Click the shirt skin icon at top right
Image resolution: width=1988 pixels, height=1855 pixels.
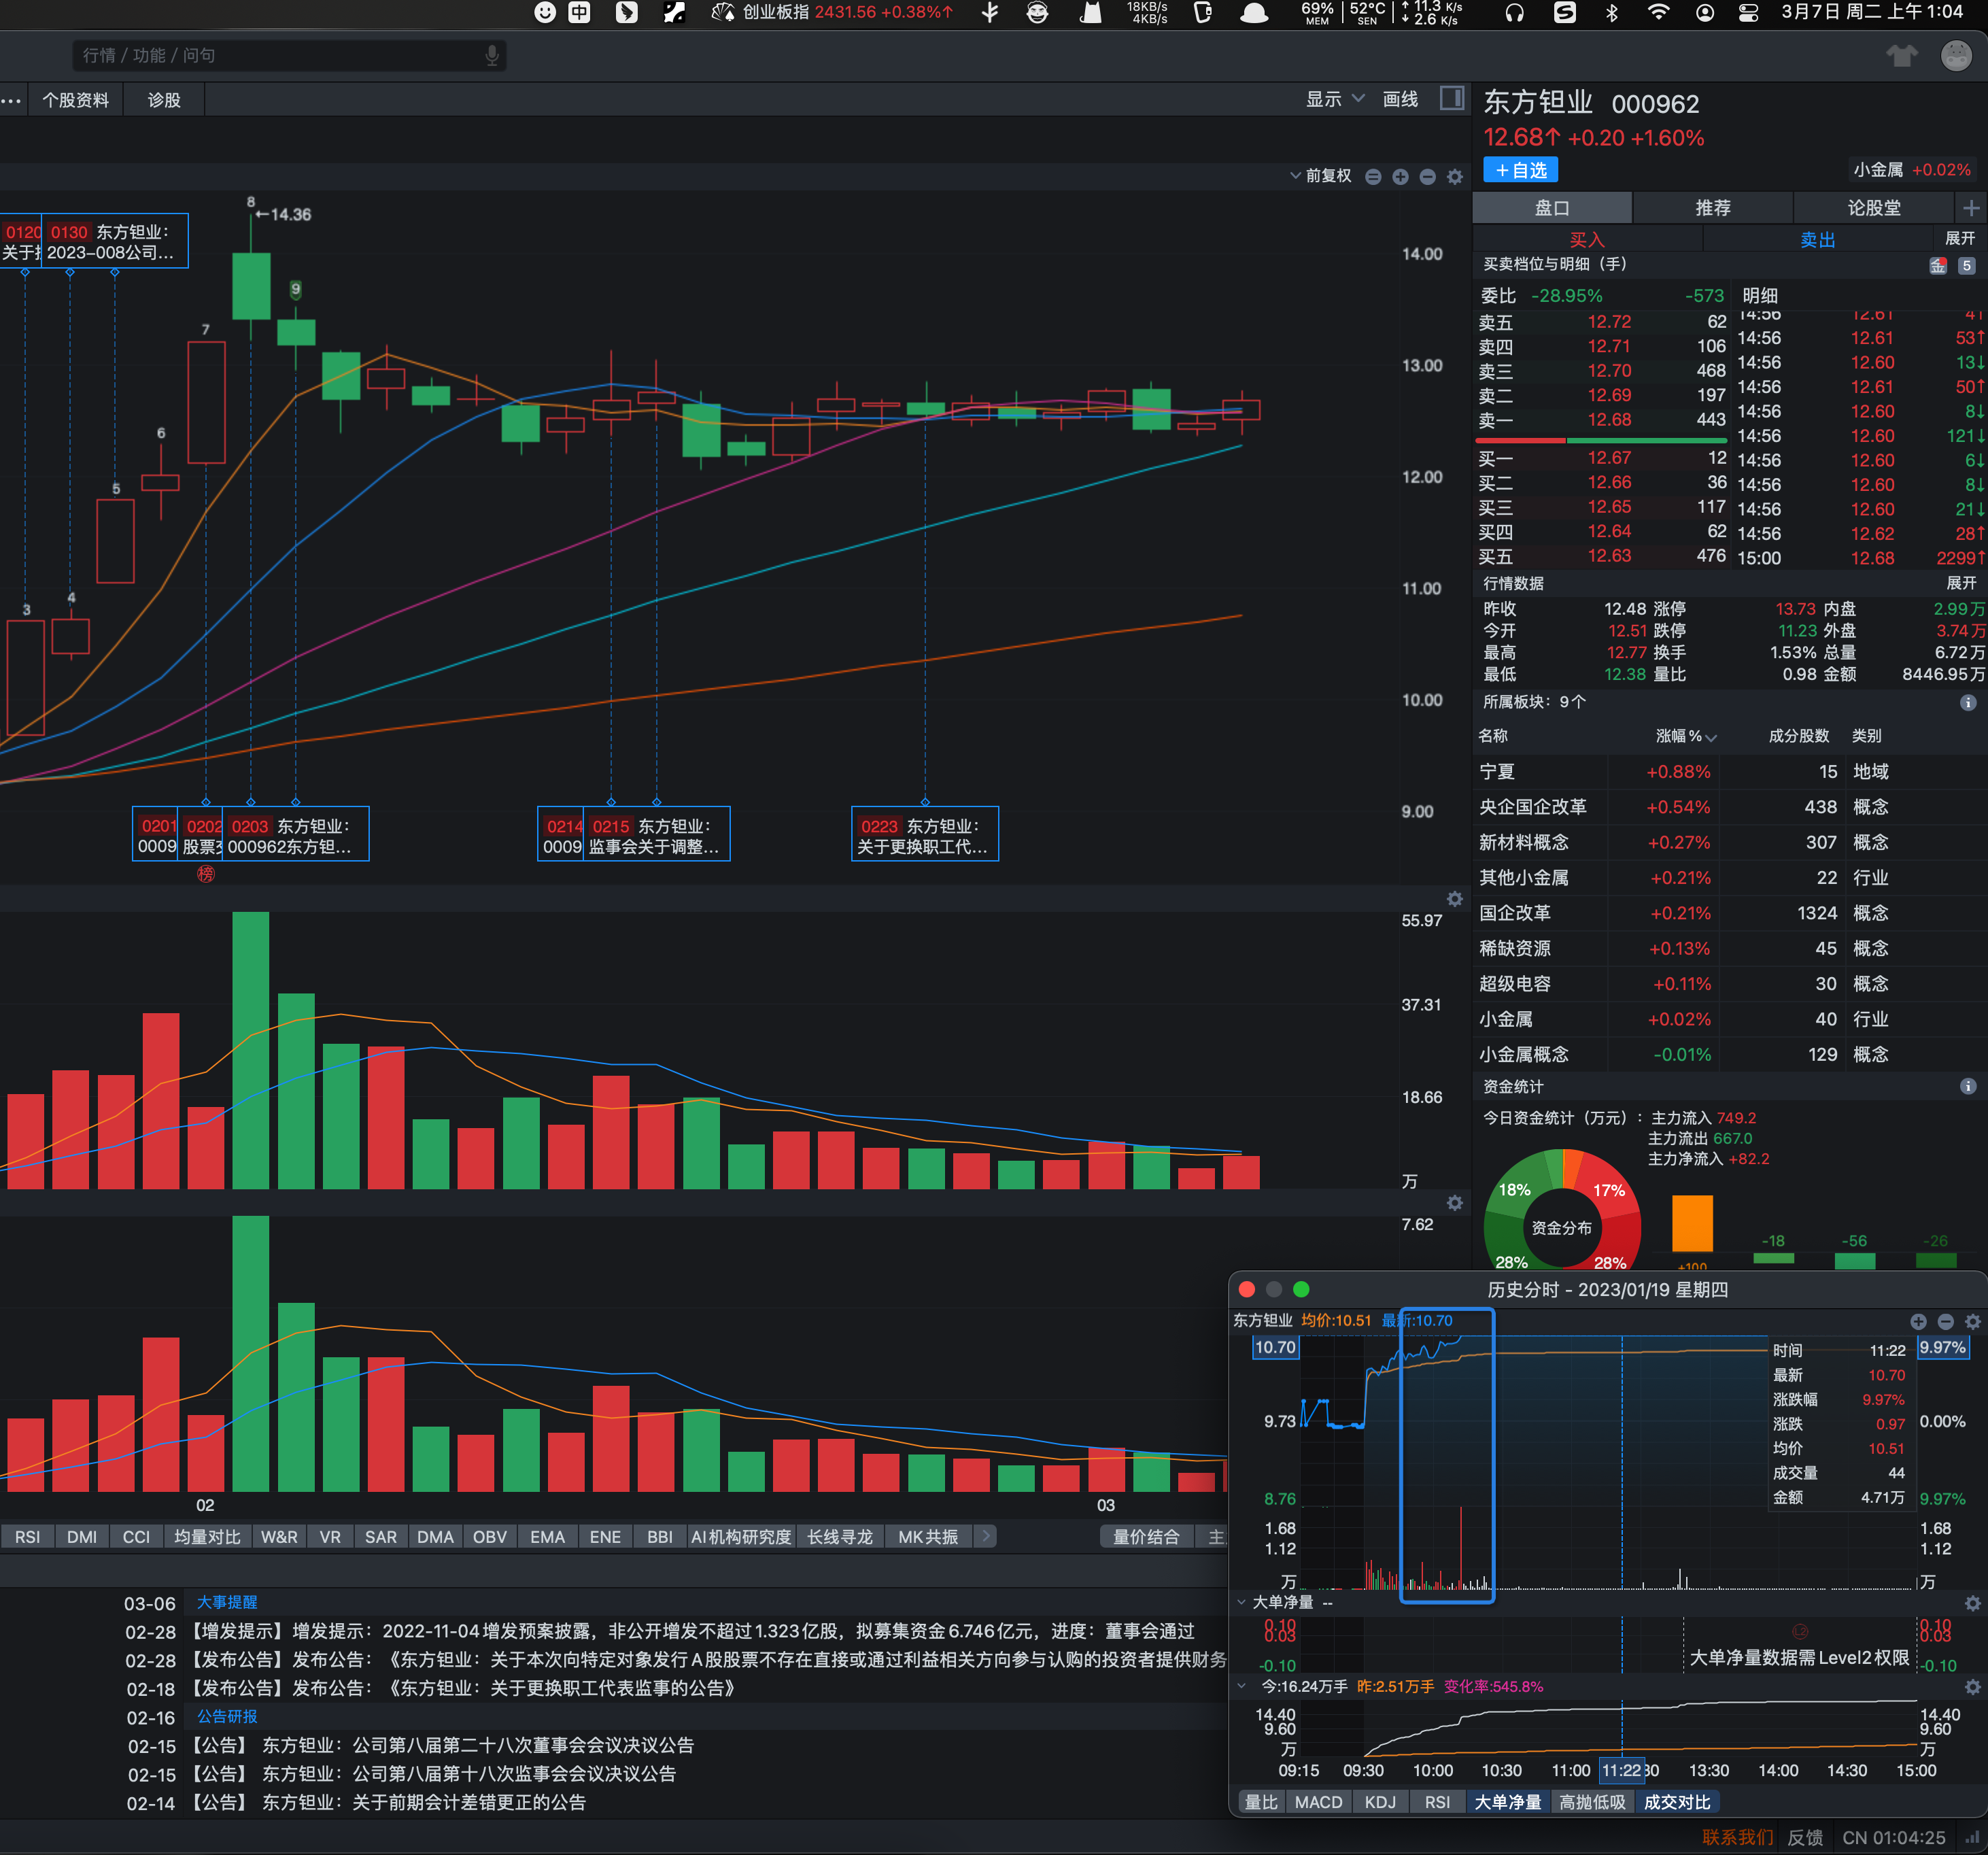(1901, 56)
